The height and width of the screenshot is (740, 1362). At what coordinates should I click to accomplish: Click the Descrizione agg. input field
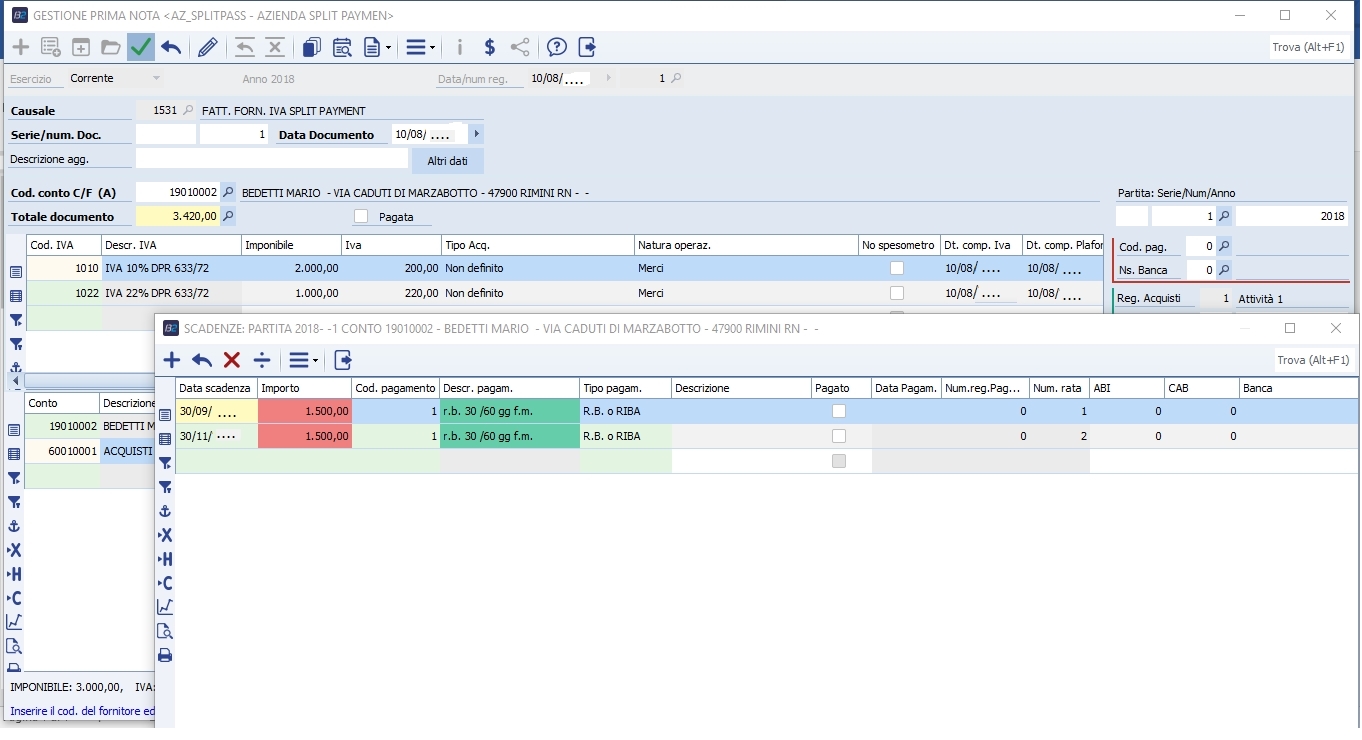coord(271,159)
